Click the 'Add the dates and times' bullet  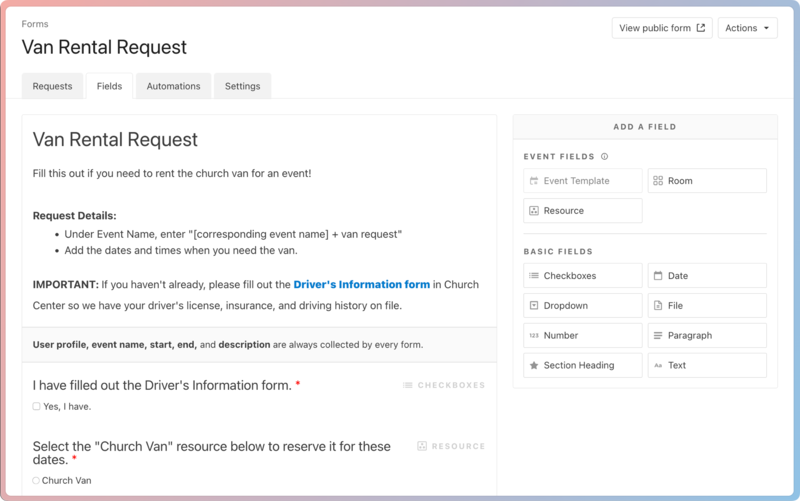click(x=181, y=250)
